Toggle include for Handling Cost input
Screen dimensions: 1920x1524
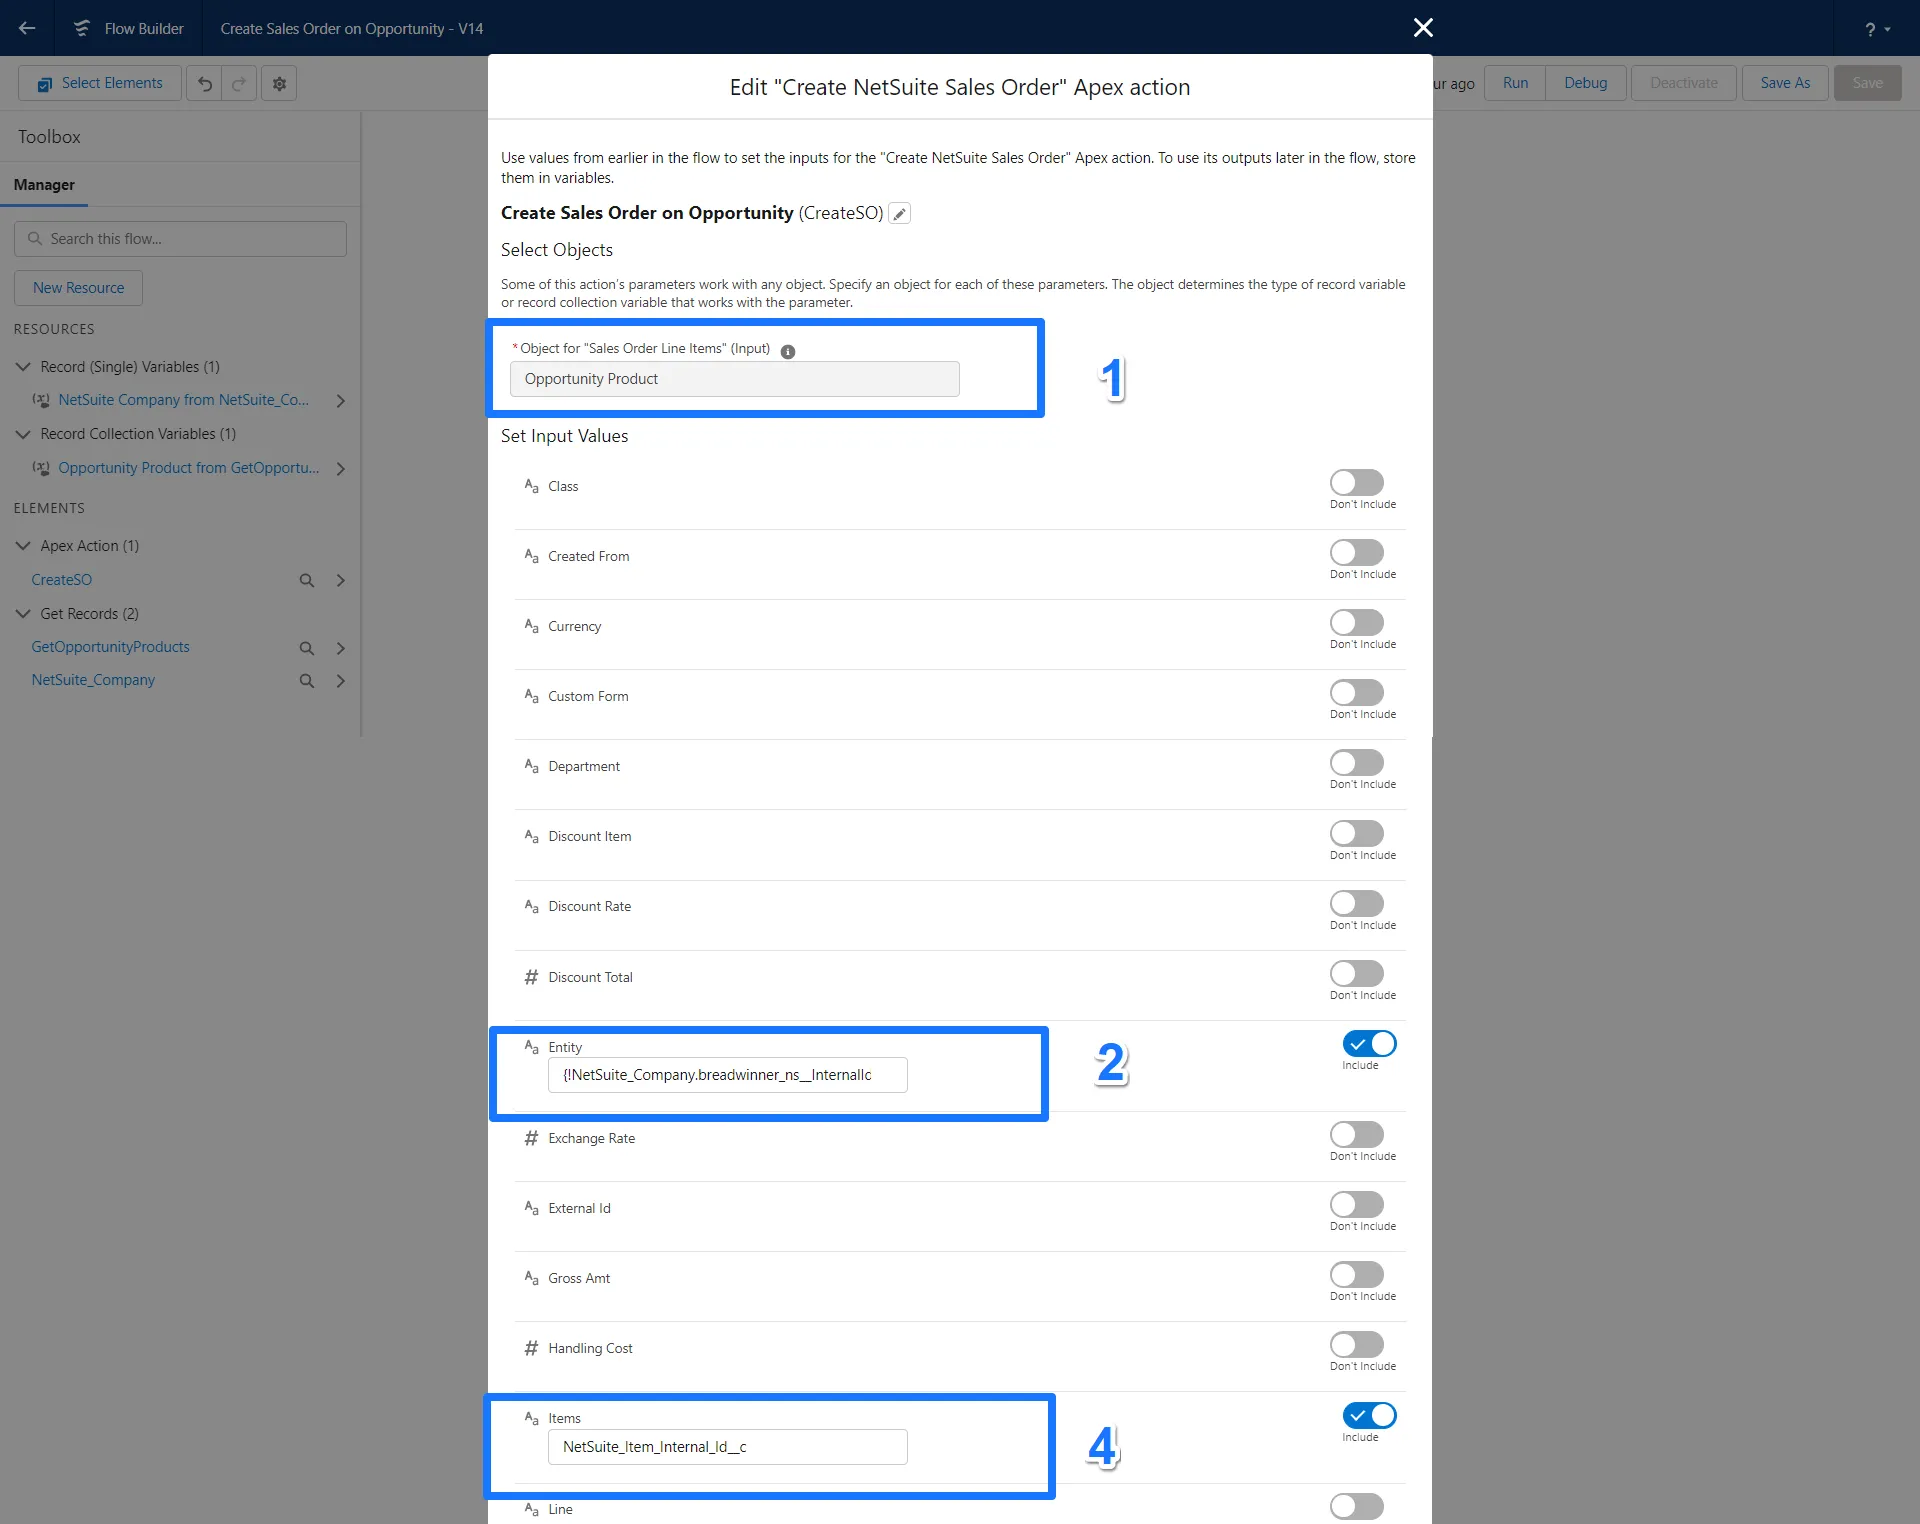tap(1357, 1345)
